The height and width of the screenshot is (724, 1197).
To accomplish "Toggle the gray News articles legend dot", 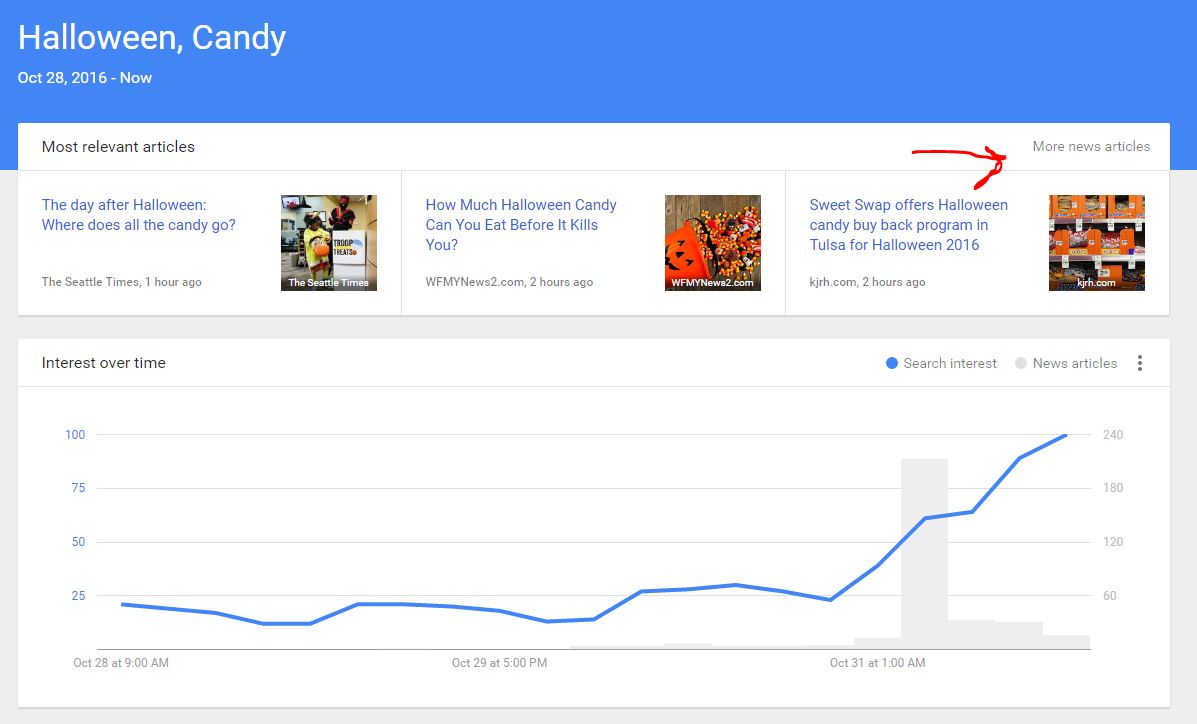I will click(1021, 364).
